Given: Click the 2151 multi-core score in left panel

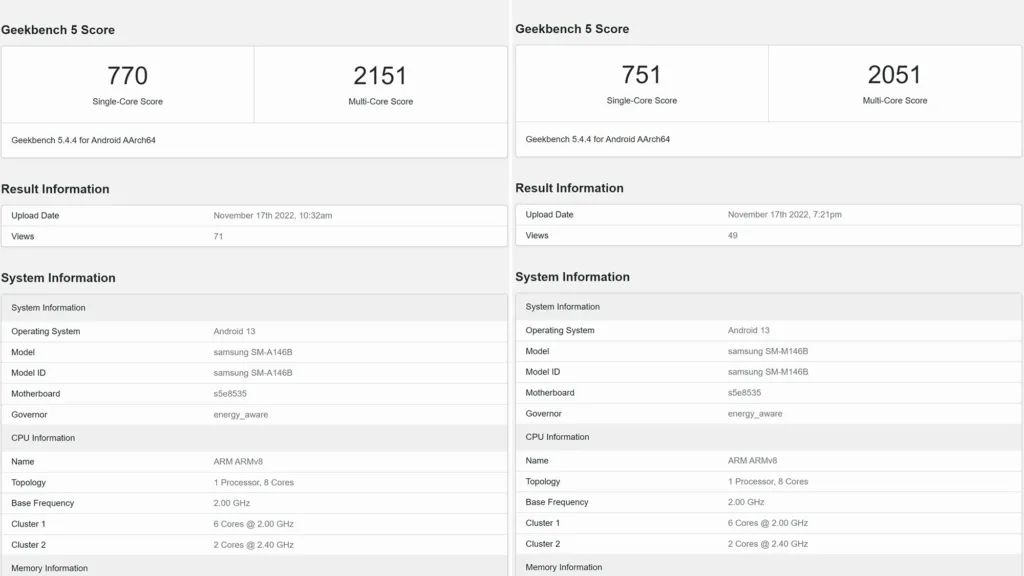Looking at the screenshot, I should 380,76.
